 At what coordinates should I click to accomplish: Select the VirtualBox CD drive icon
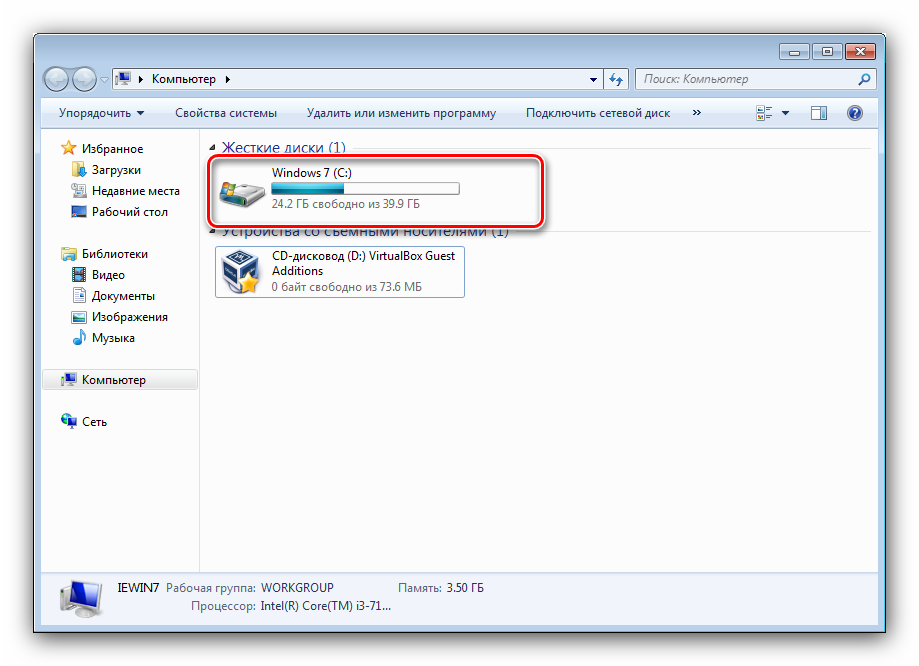(x=240, y=271)
